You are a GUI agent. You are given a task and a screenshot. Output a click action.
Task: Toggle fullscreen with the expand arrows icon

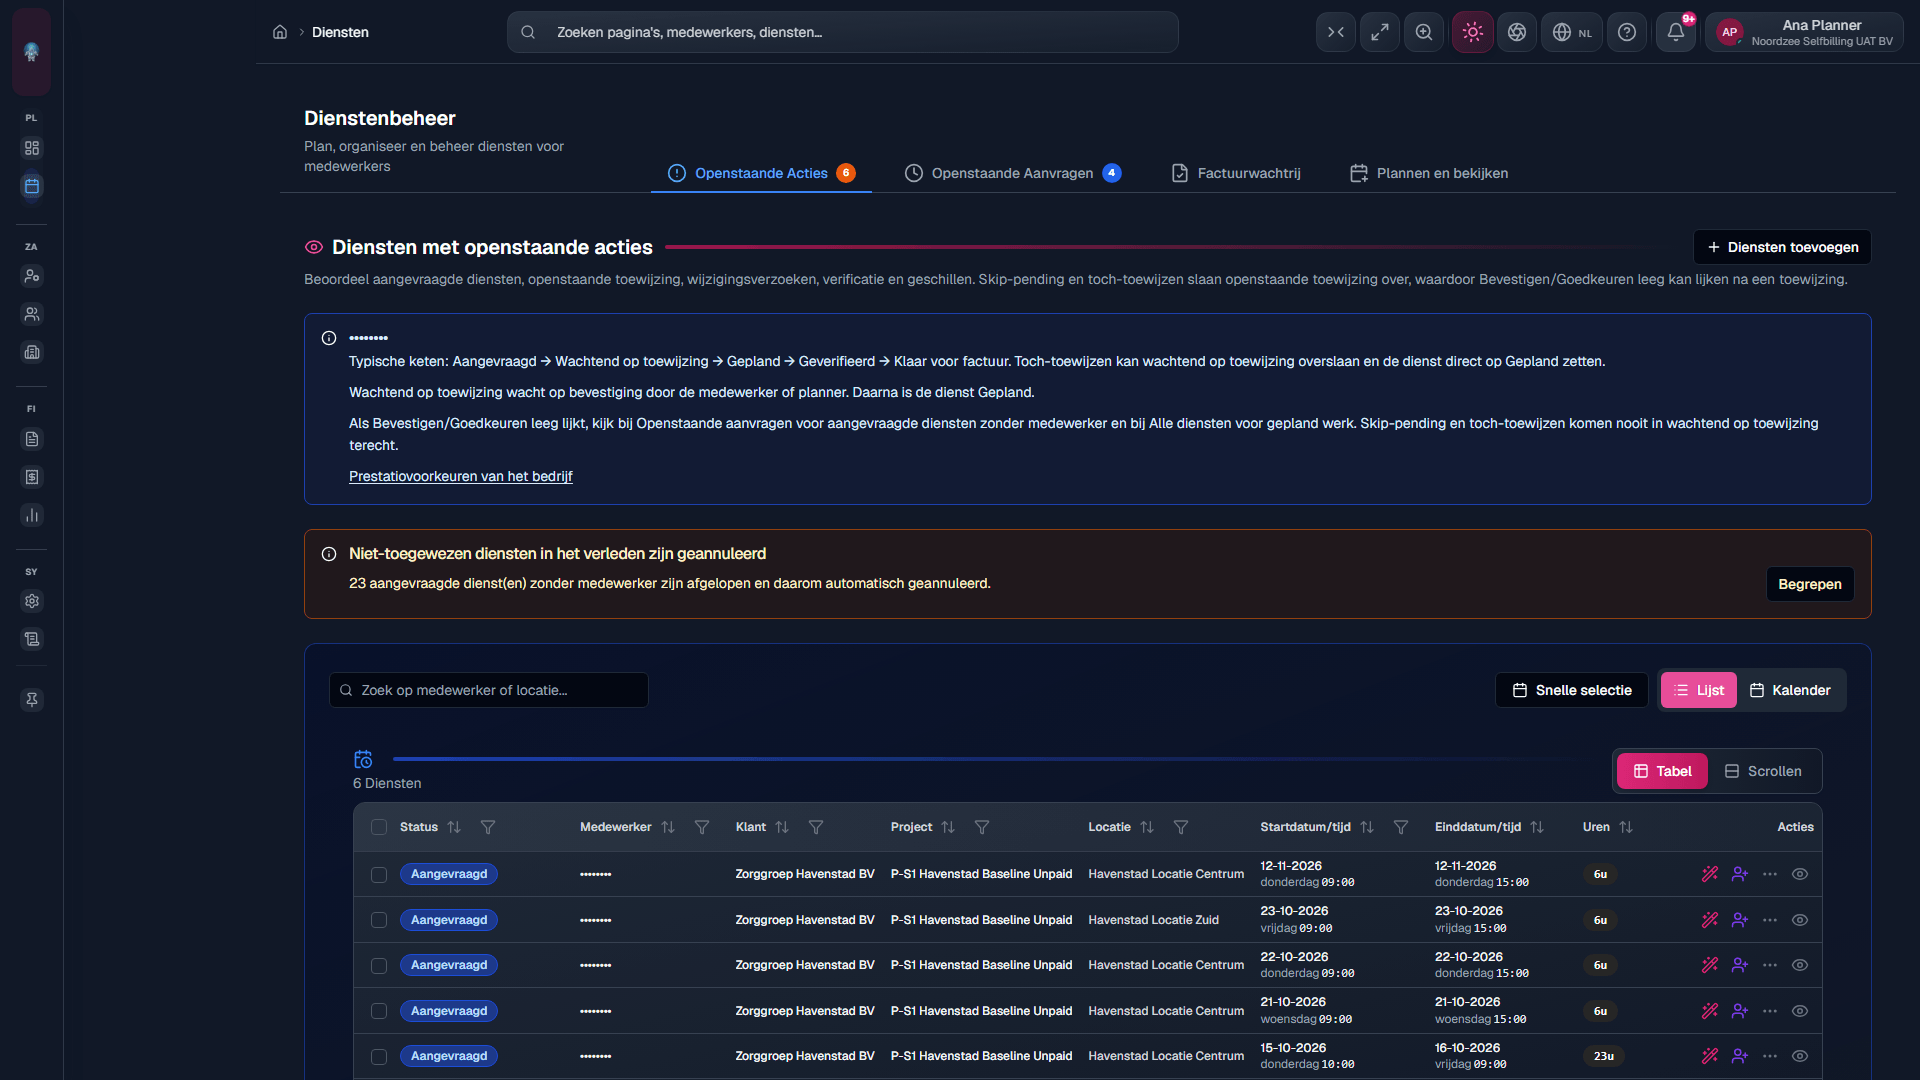tap(1380, 32)
